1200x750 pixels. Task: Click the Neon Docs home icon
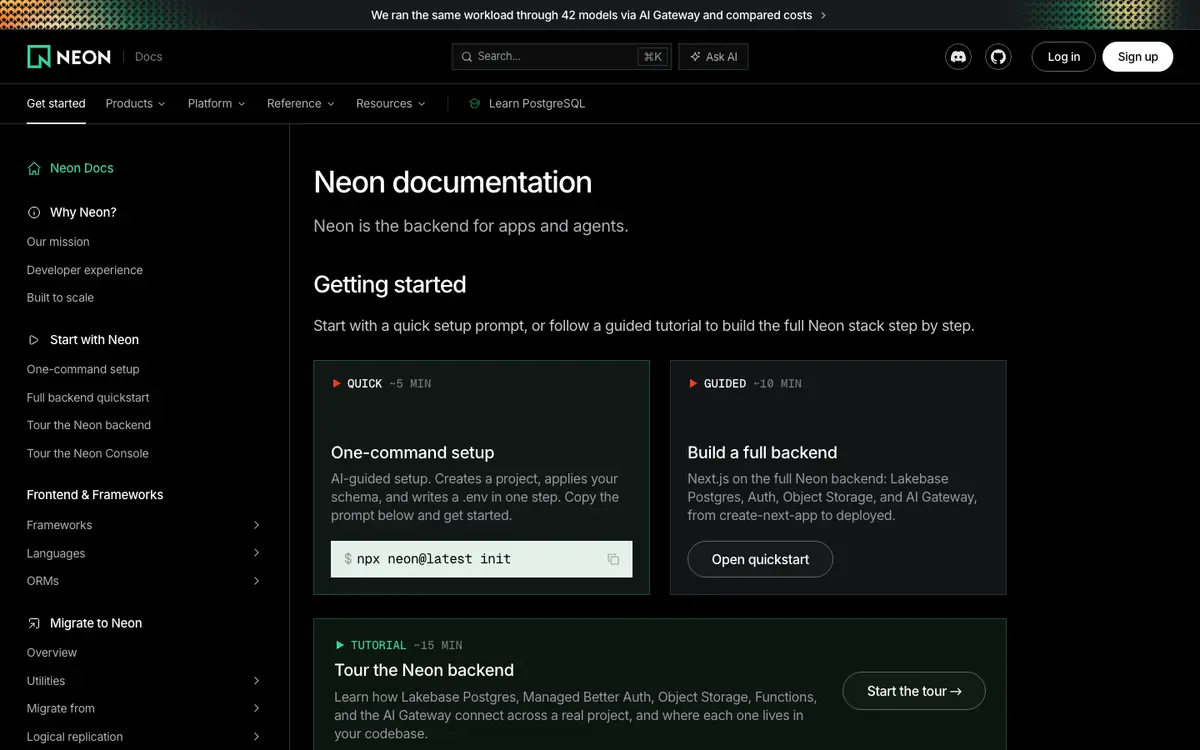tap(34, 168)
